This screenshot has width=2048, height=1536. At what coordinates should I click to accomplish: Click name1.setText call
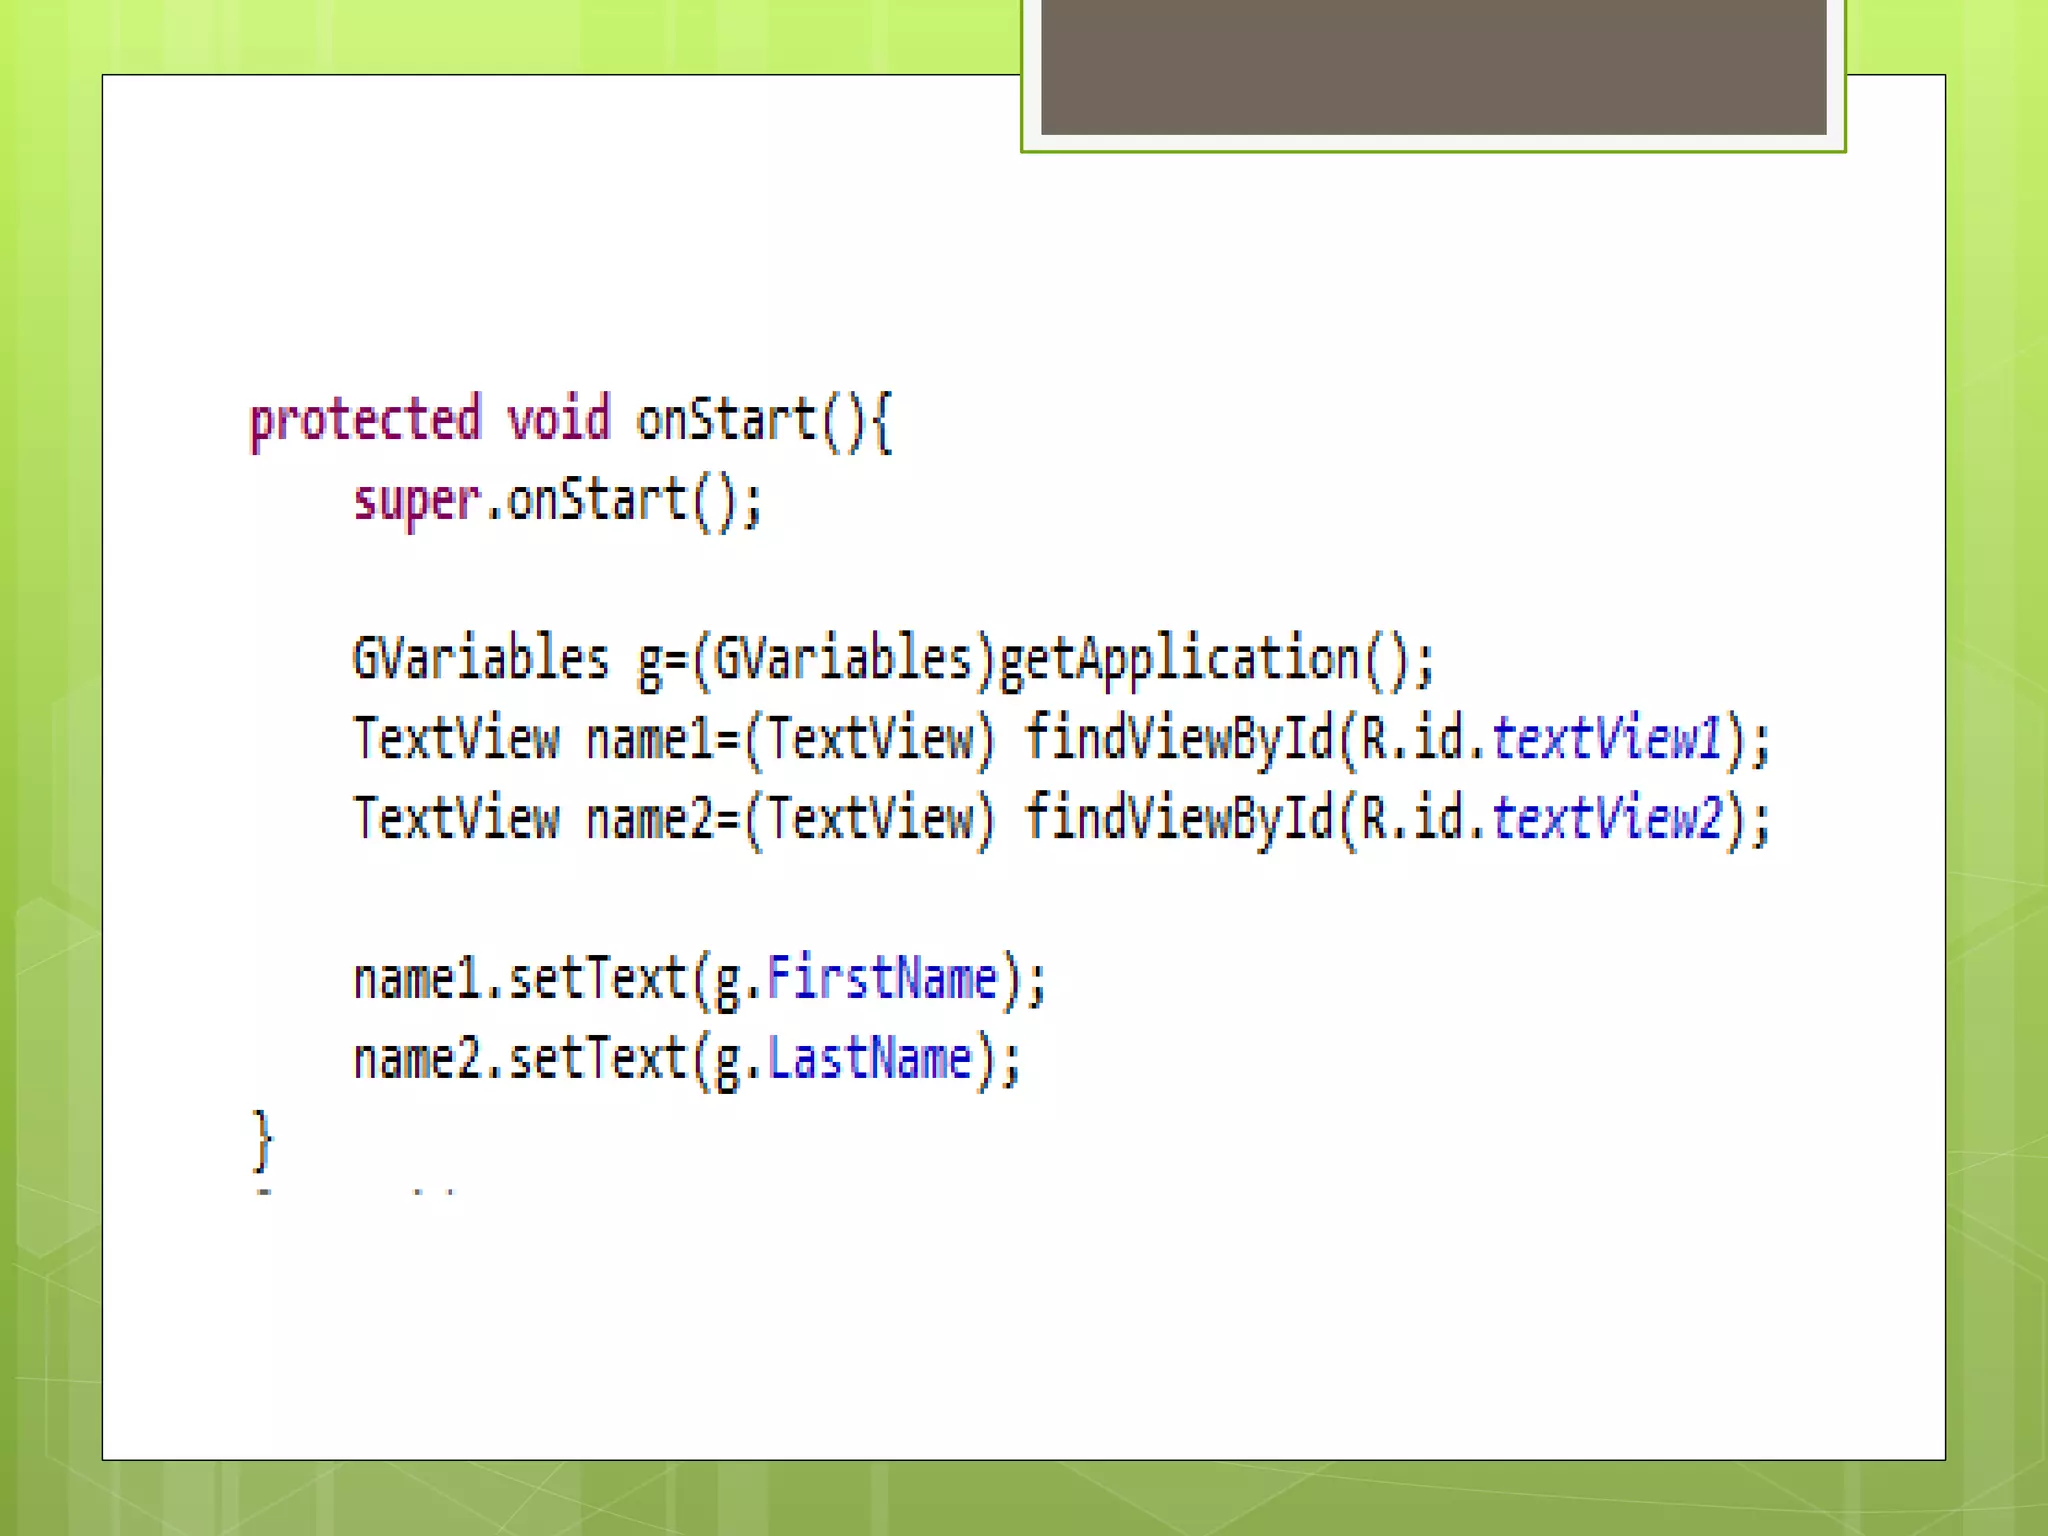point(520,980)
